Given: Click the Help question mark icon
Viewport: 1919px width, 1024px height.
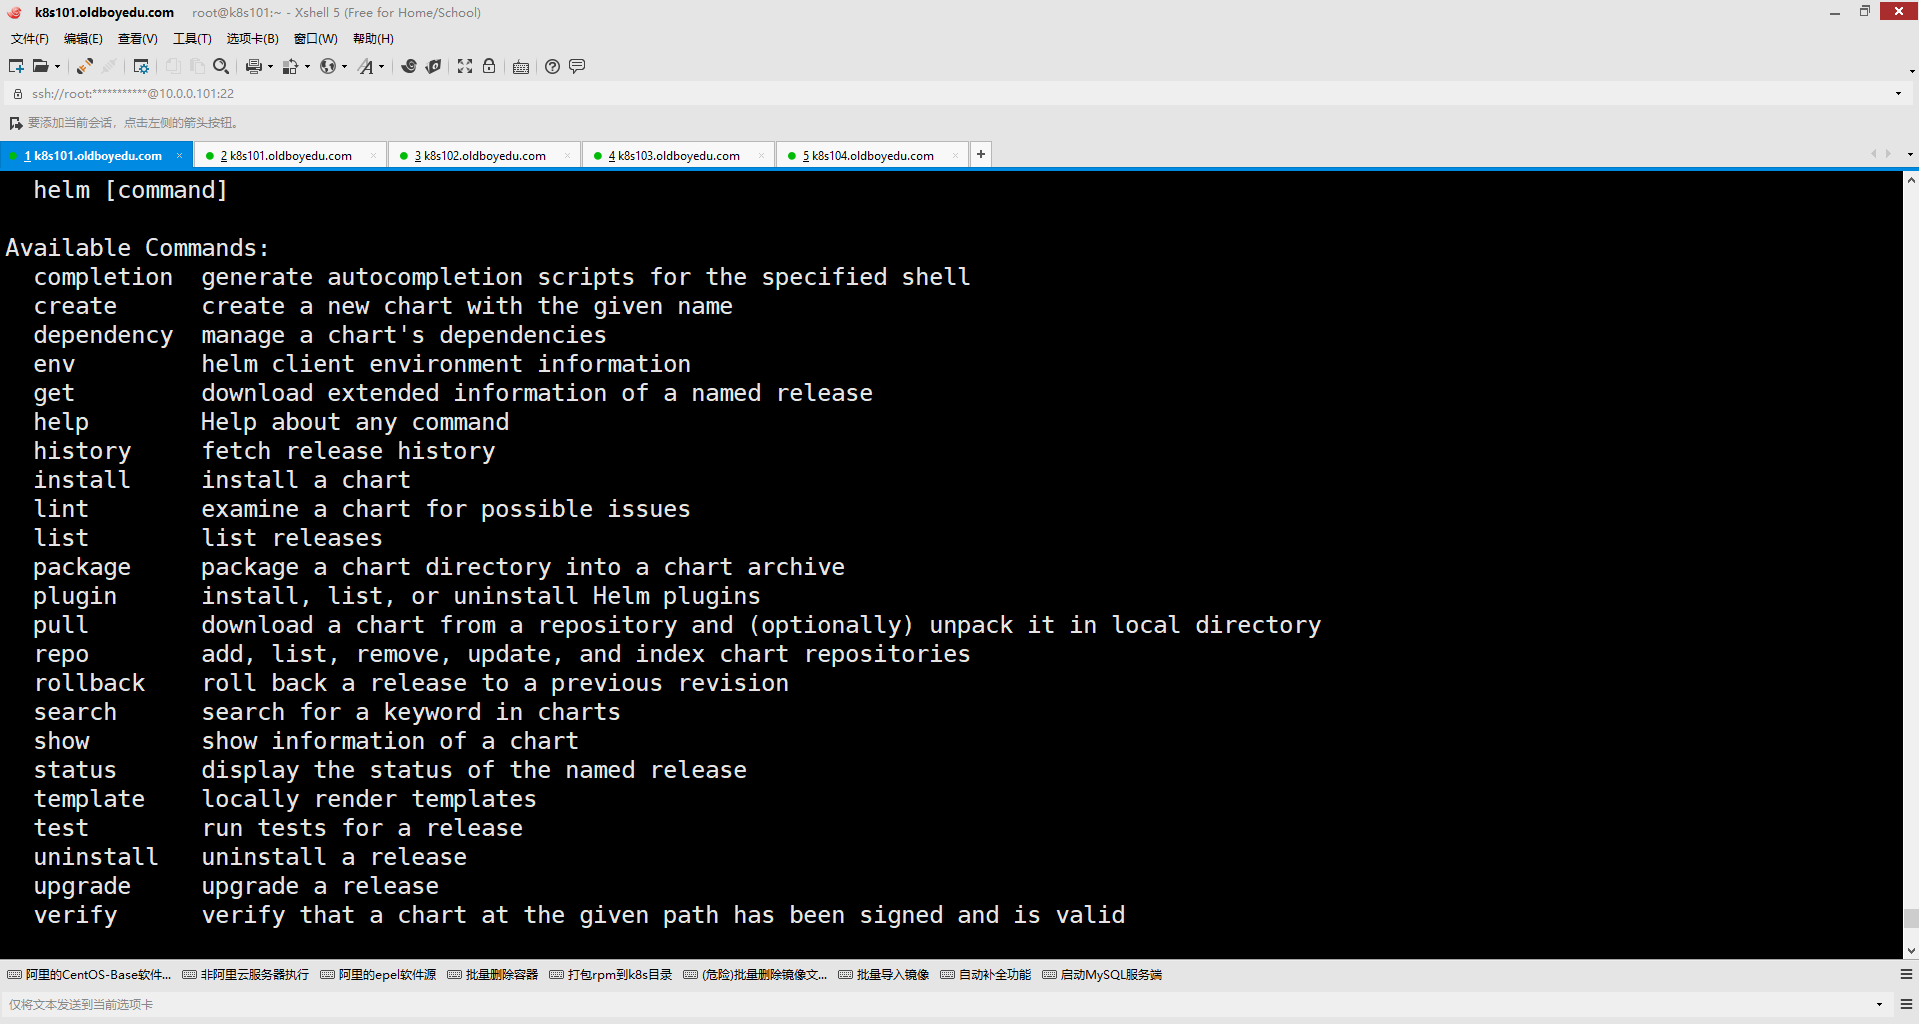Looking at the screenshot, I should click(552, 67).
